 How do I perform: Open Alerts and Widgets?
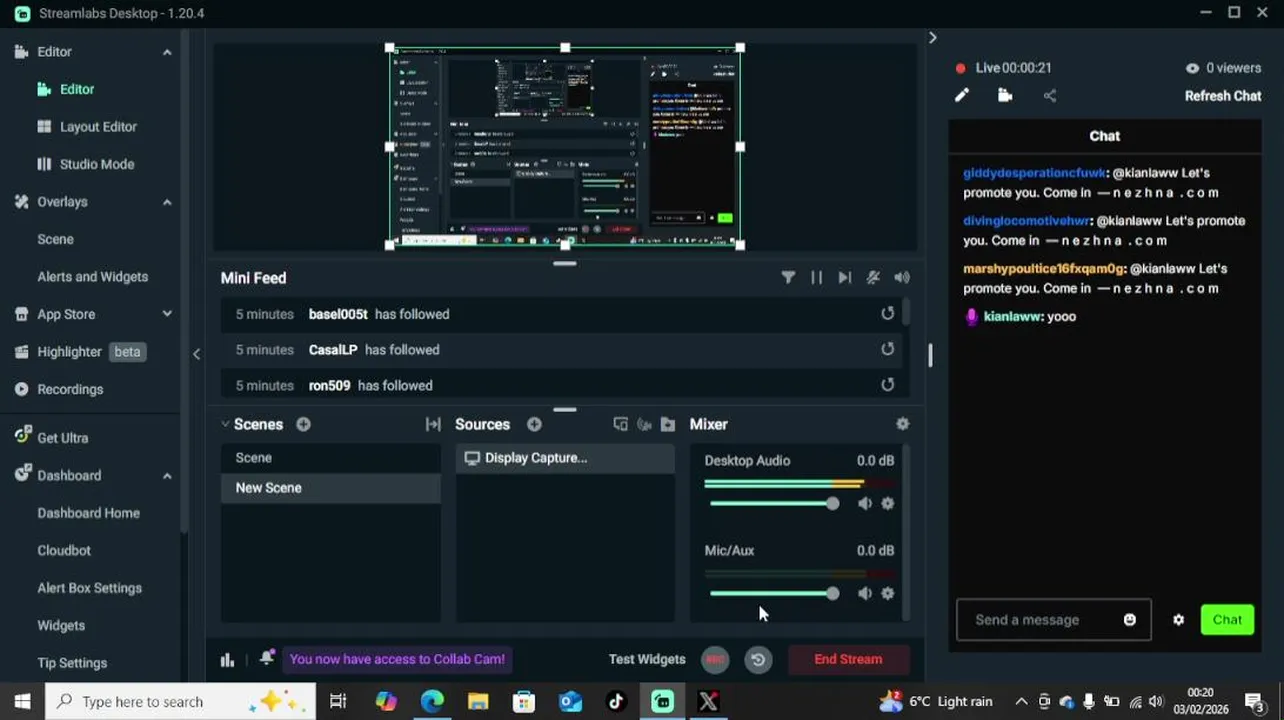(92, 277)
